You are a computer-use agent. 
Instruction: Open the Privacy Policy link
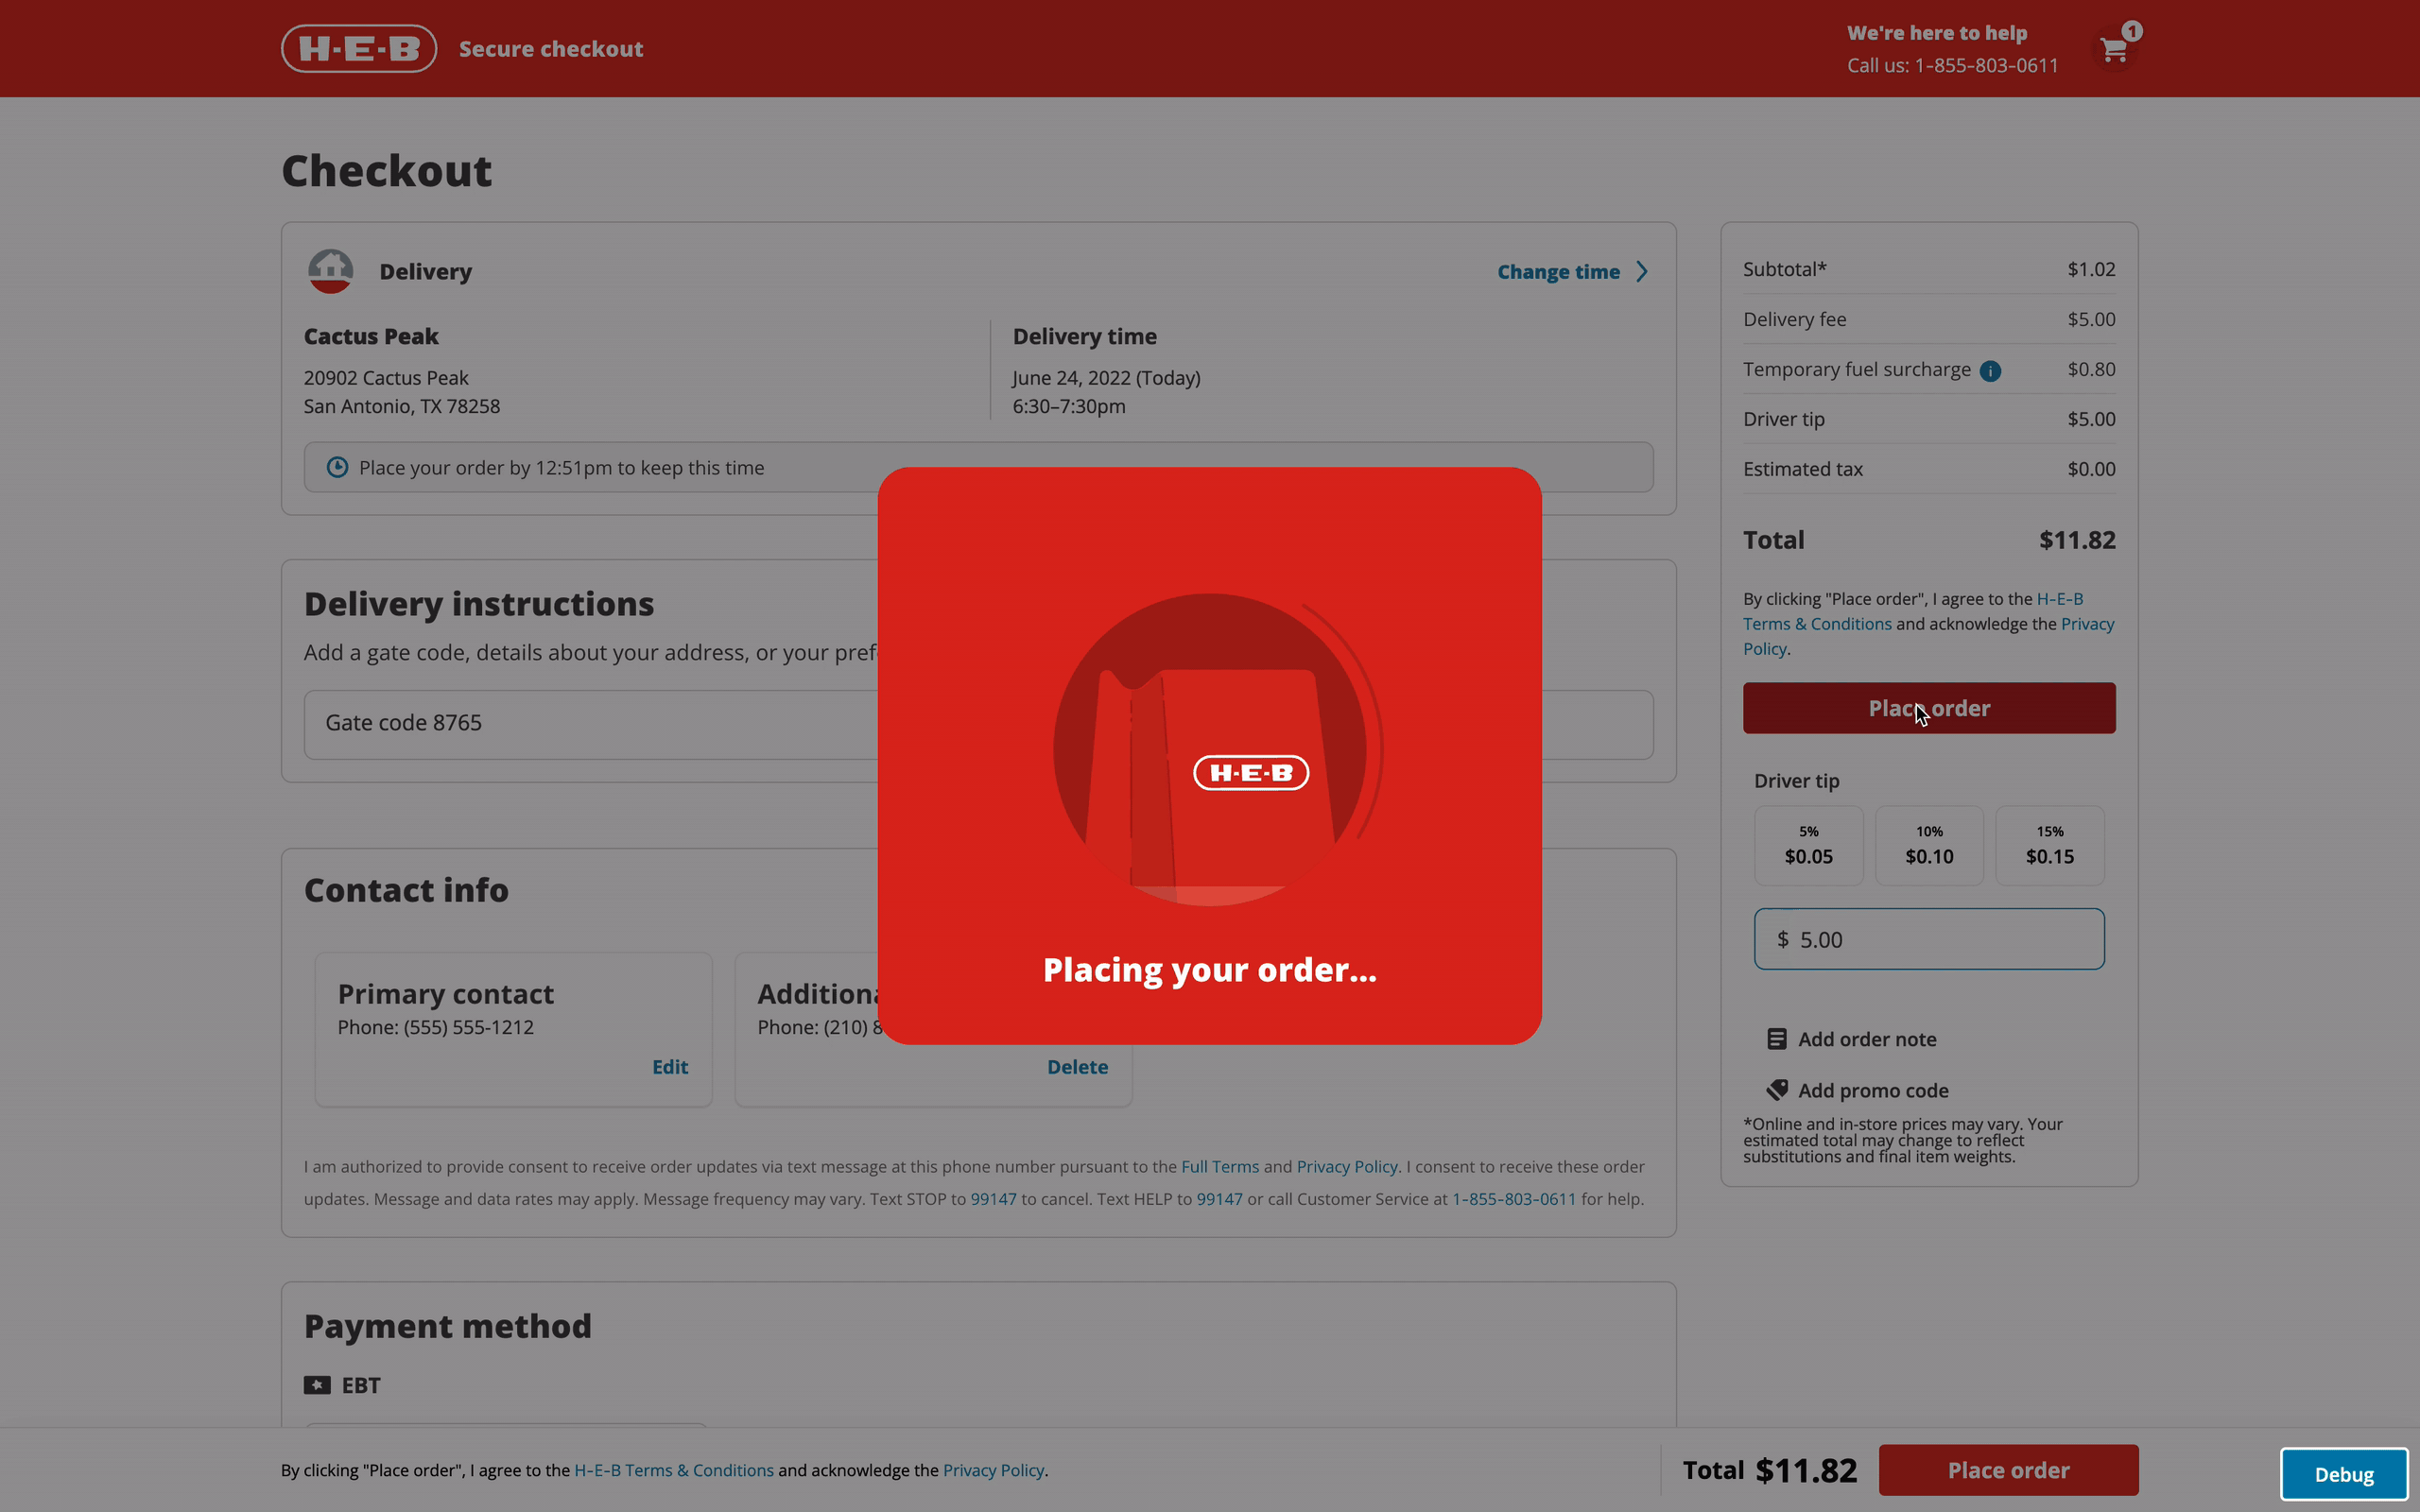(x=992, y=1470)
